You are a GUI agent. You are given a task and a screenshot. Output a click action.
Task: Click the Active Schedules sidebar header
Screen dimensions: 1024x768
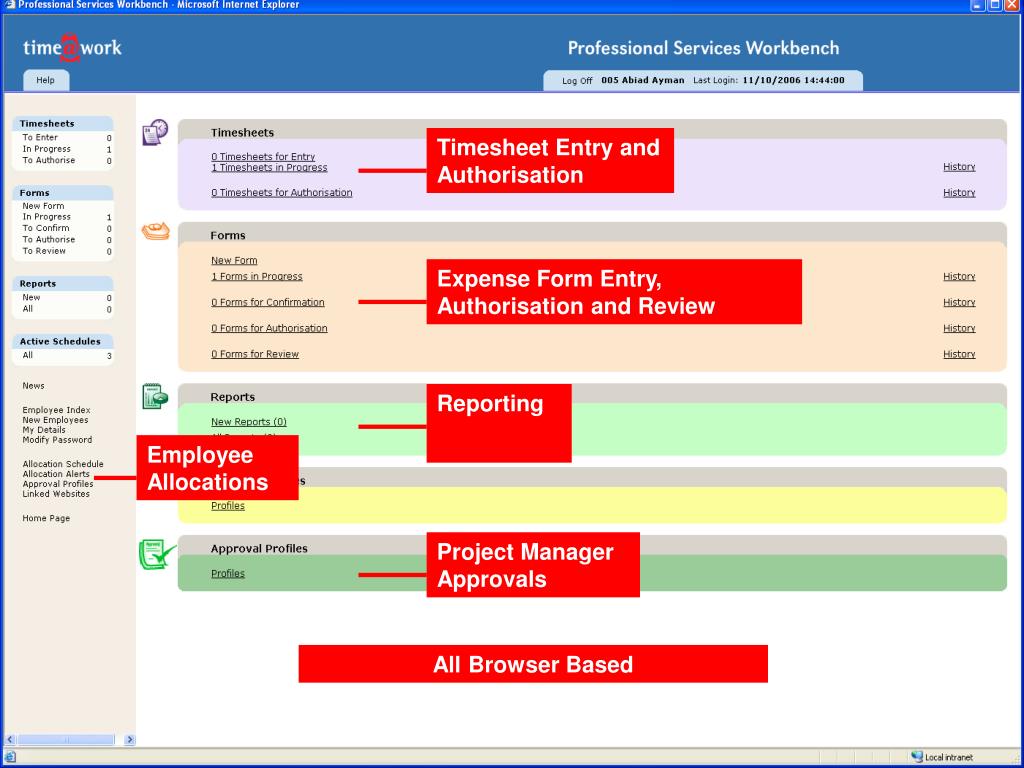tap(63, 342)
